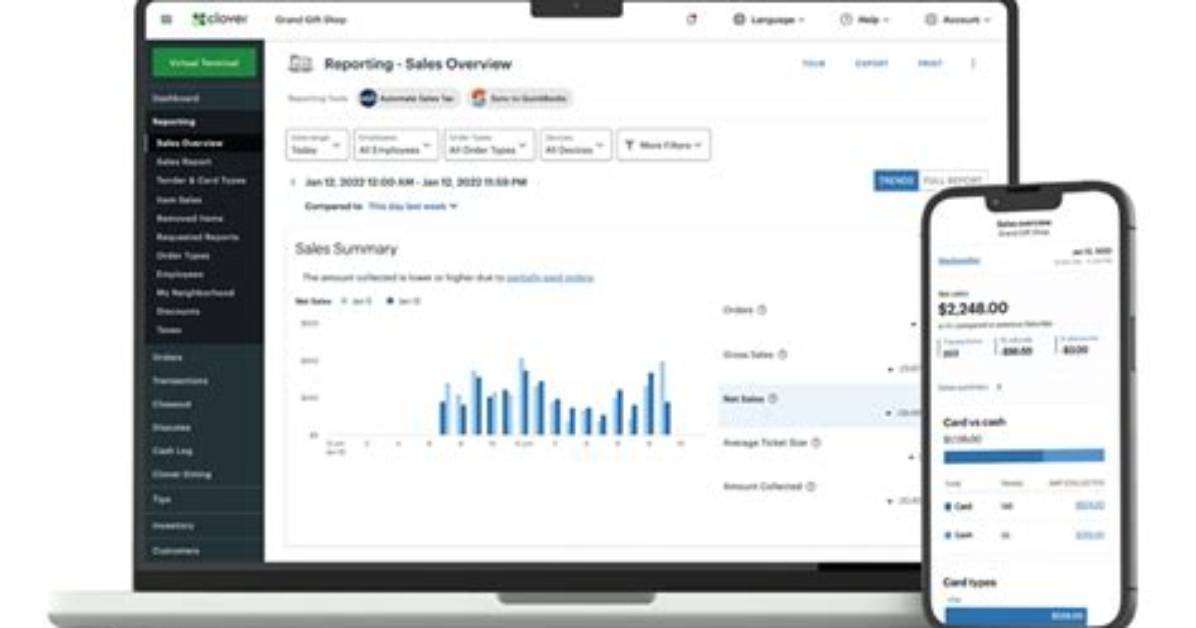Click the info icon next to Net Sales metric

pyautogui.click(x=773, y=399)
